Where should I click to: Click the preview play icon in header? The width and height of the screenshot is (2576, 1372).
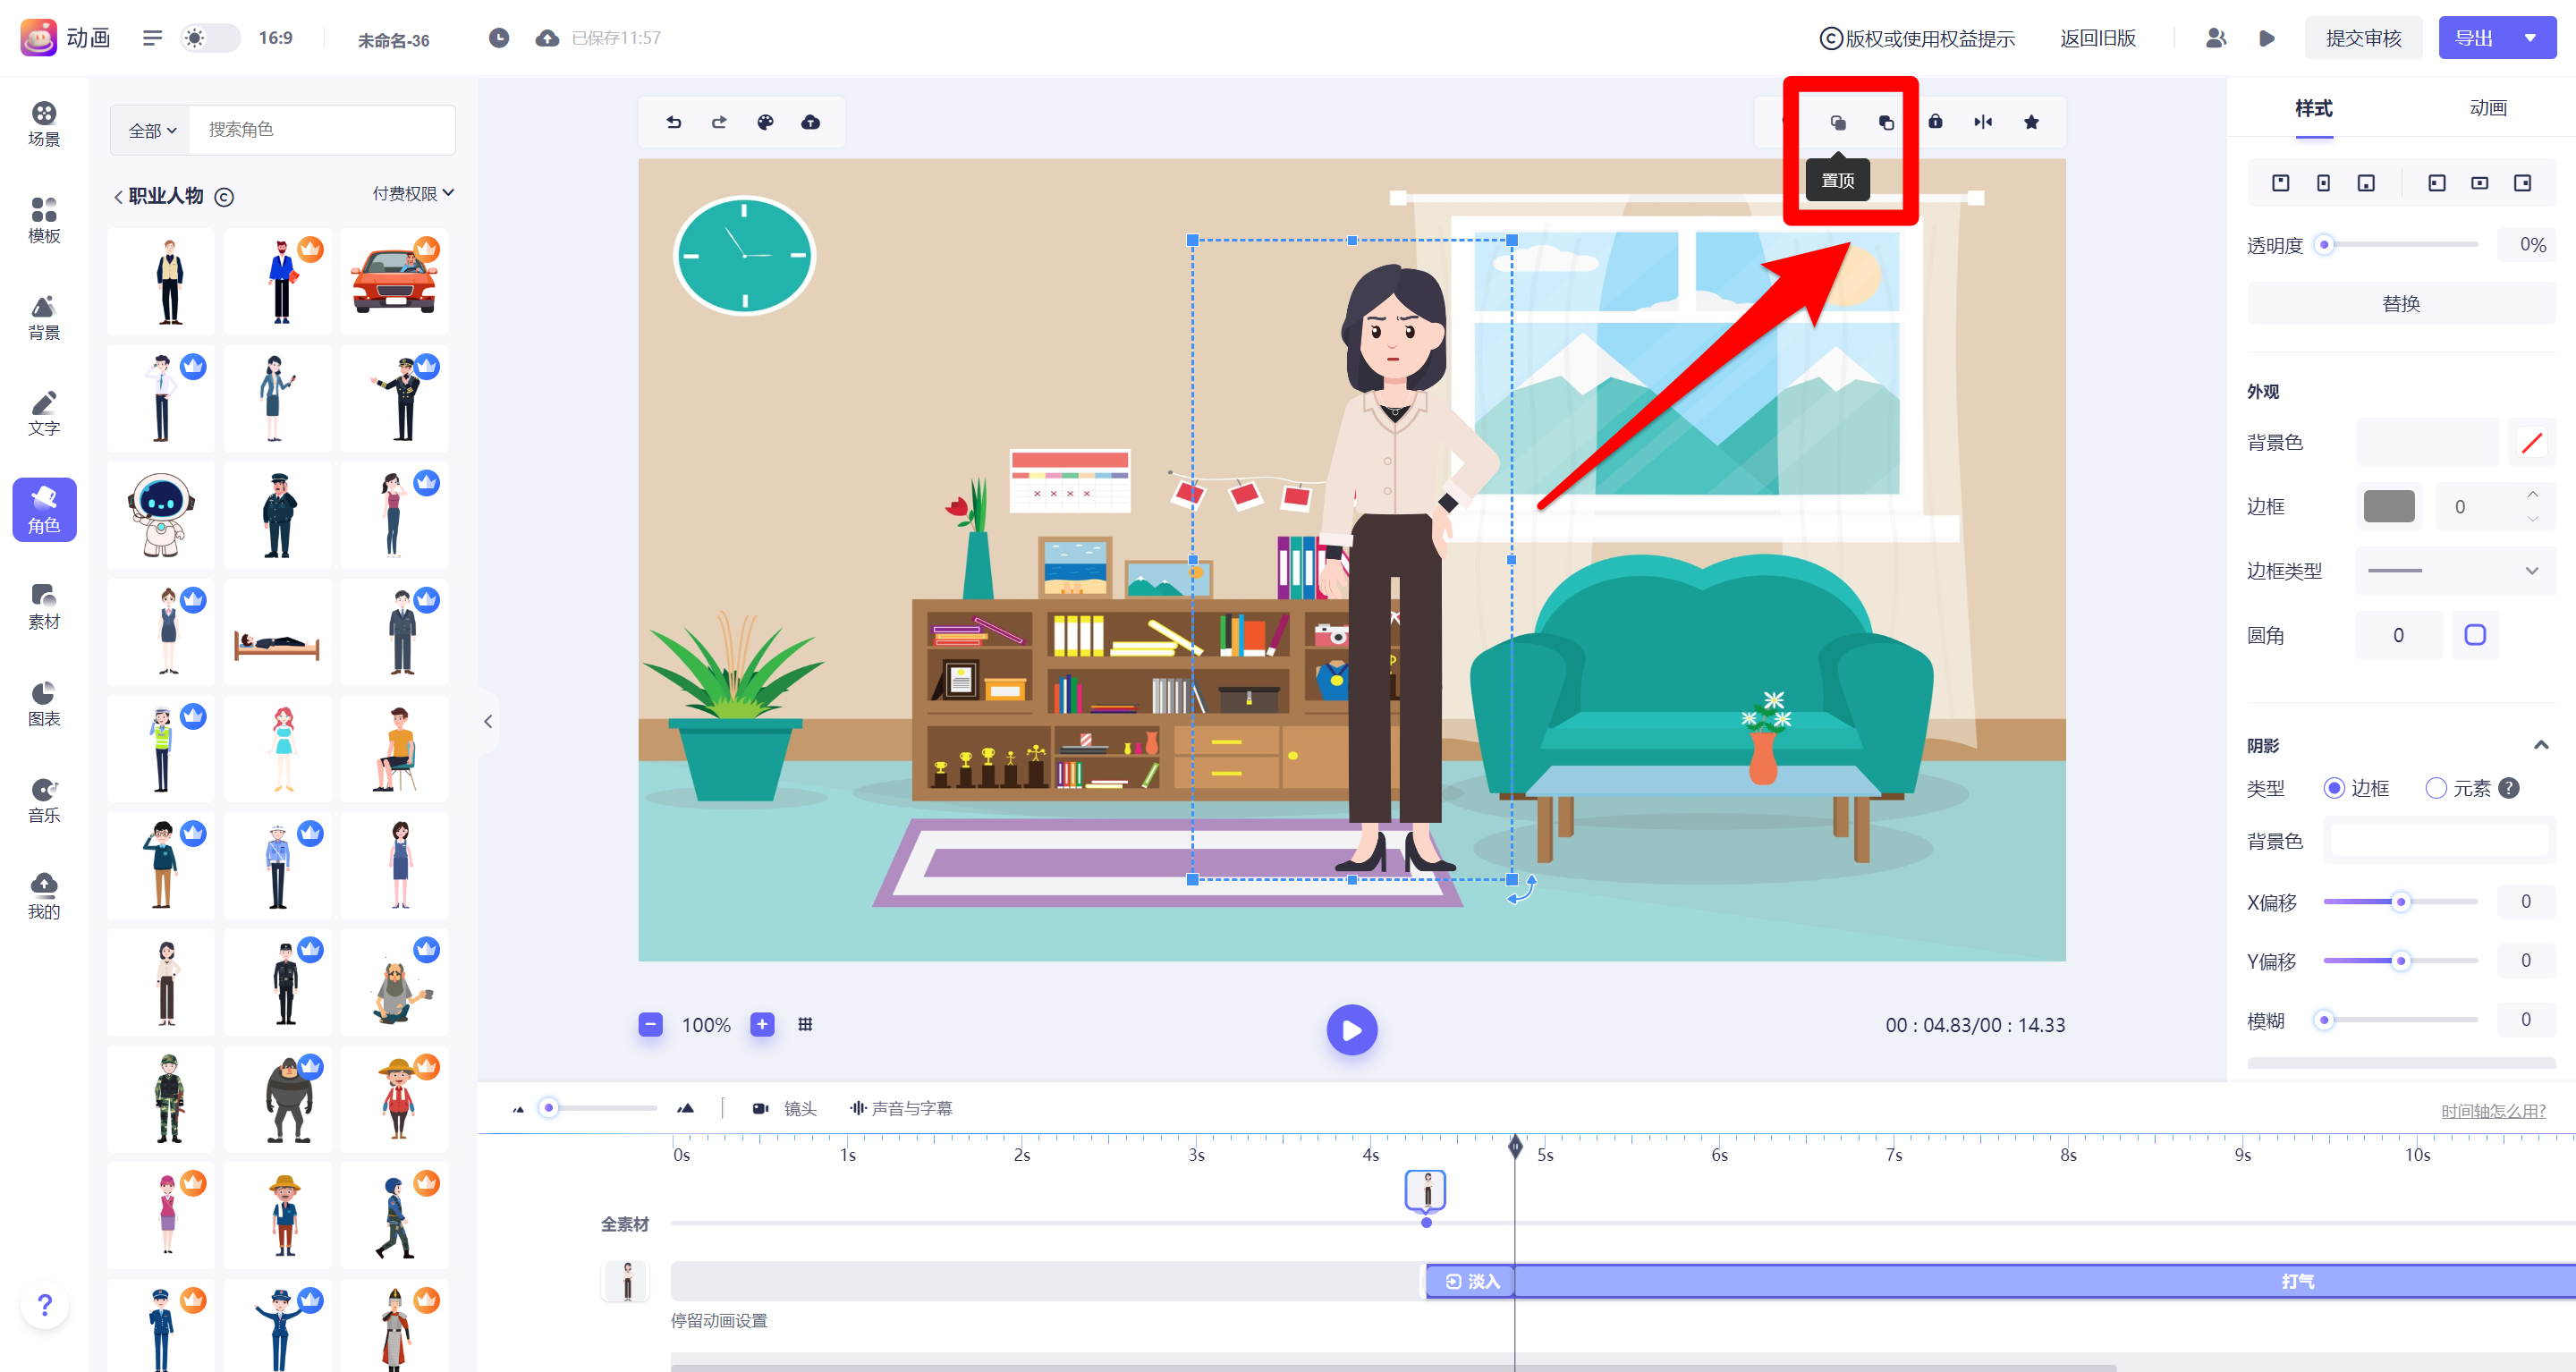point(2267,38)
